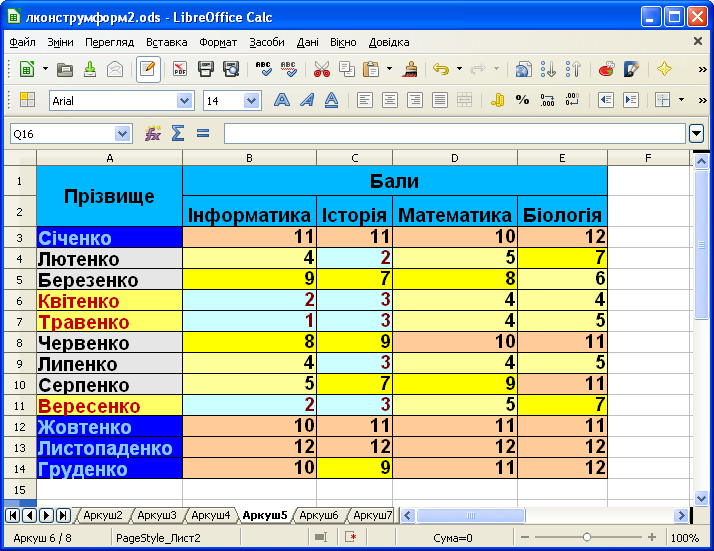Screen dimensions: 714x551
Task: Click the Sort Ascending icon
Action: [548, 69]
